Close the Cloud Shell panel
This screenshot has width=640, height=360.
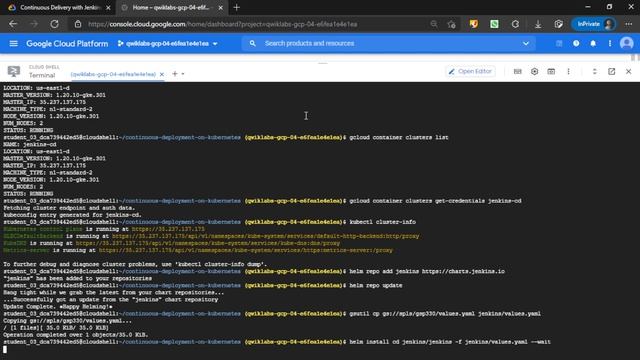coord(629,71)
